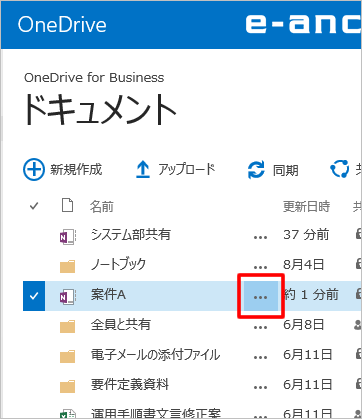Click the 37 分前 modified time

pos(306,235)
